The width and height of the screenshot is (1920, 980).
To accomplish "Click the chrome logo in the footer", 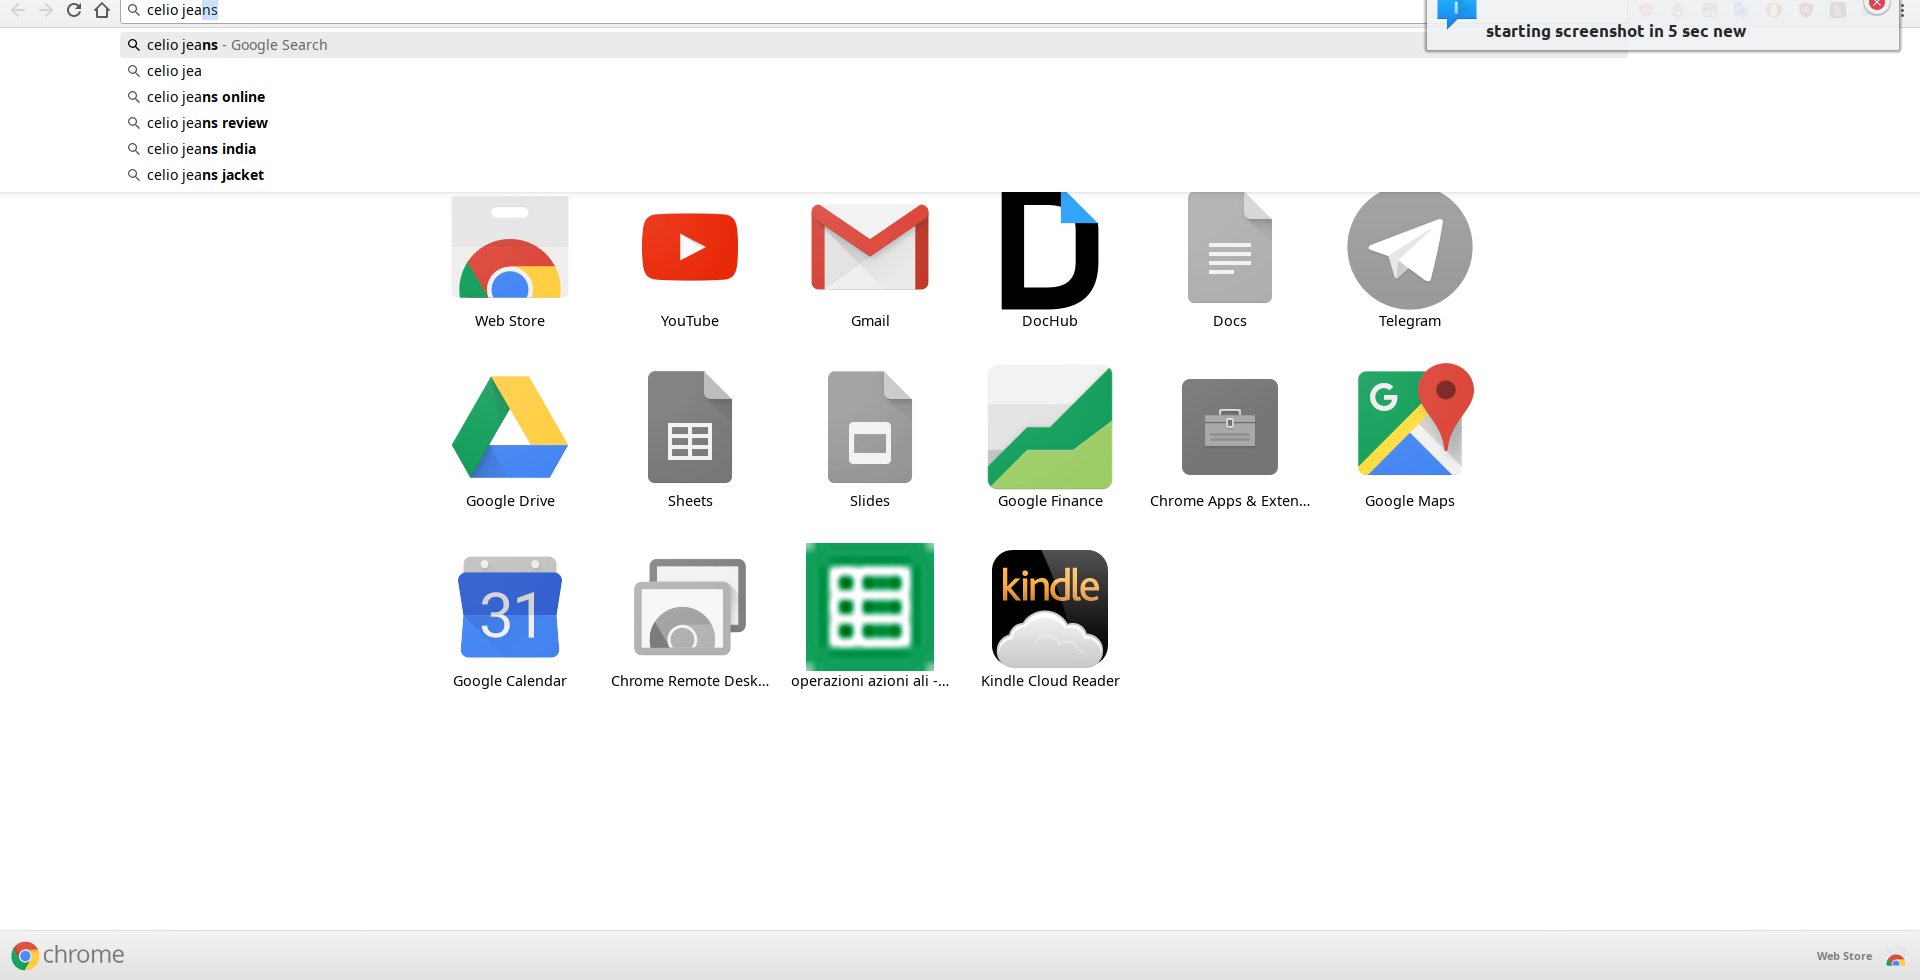I will (68, 955).
